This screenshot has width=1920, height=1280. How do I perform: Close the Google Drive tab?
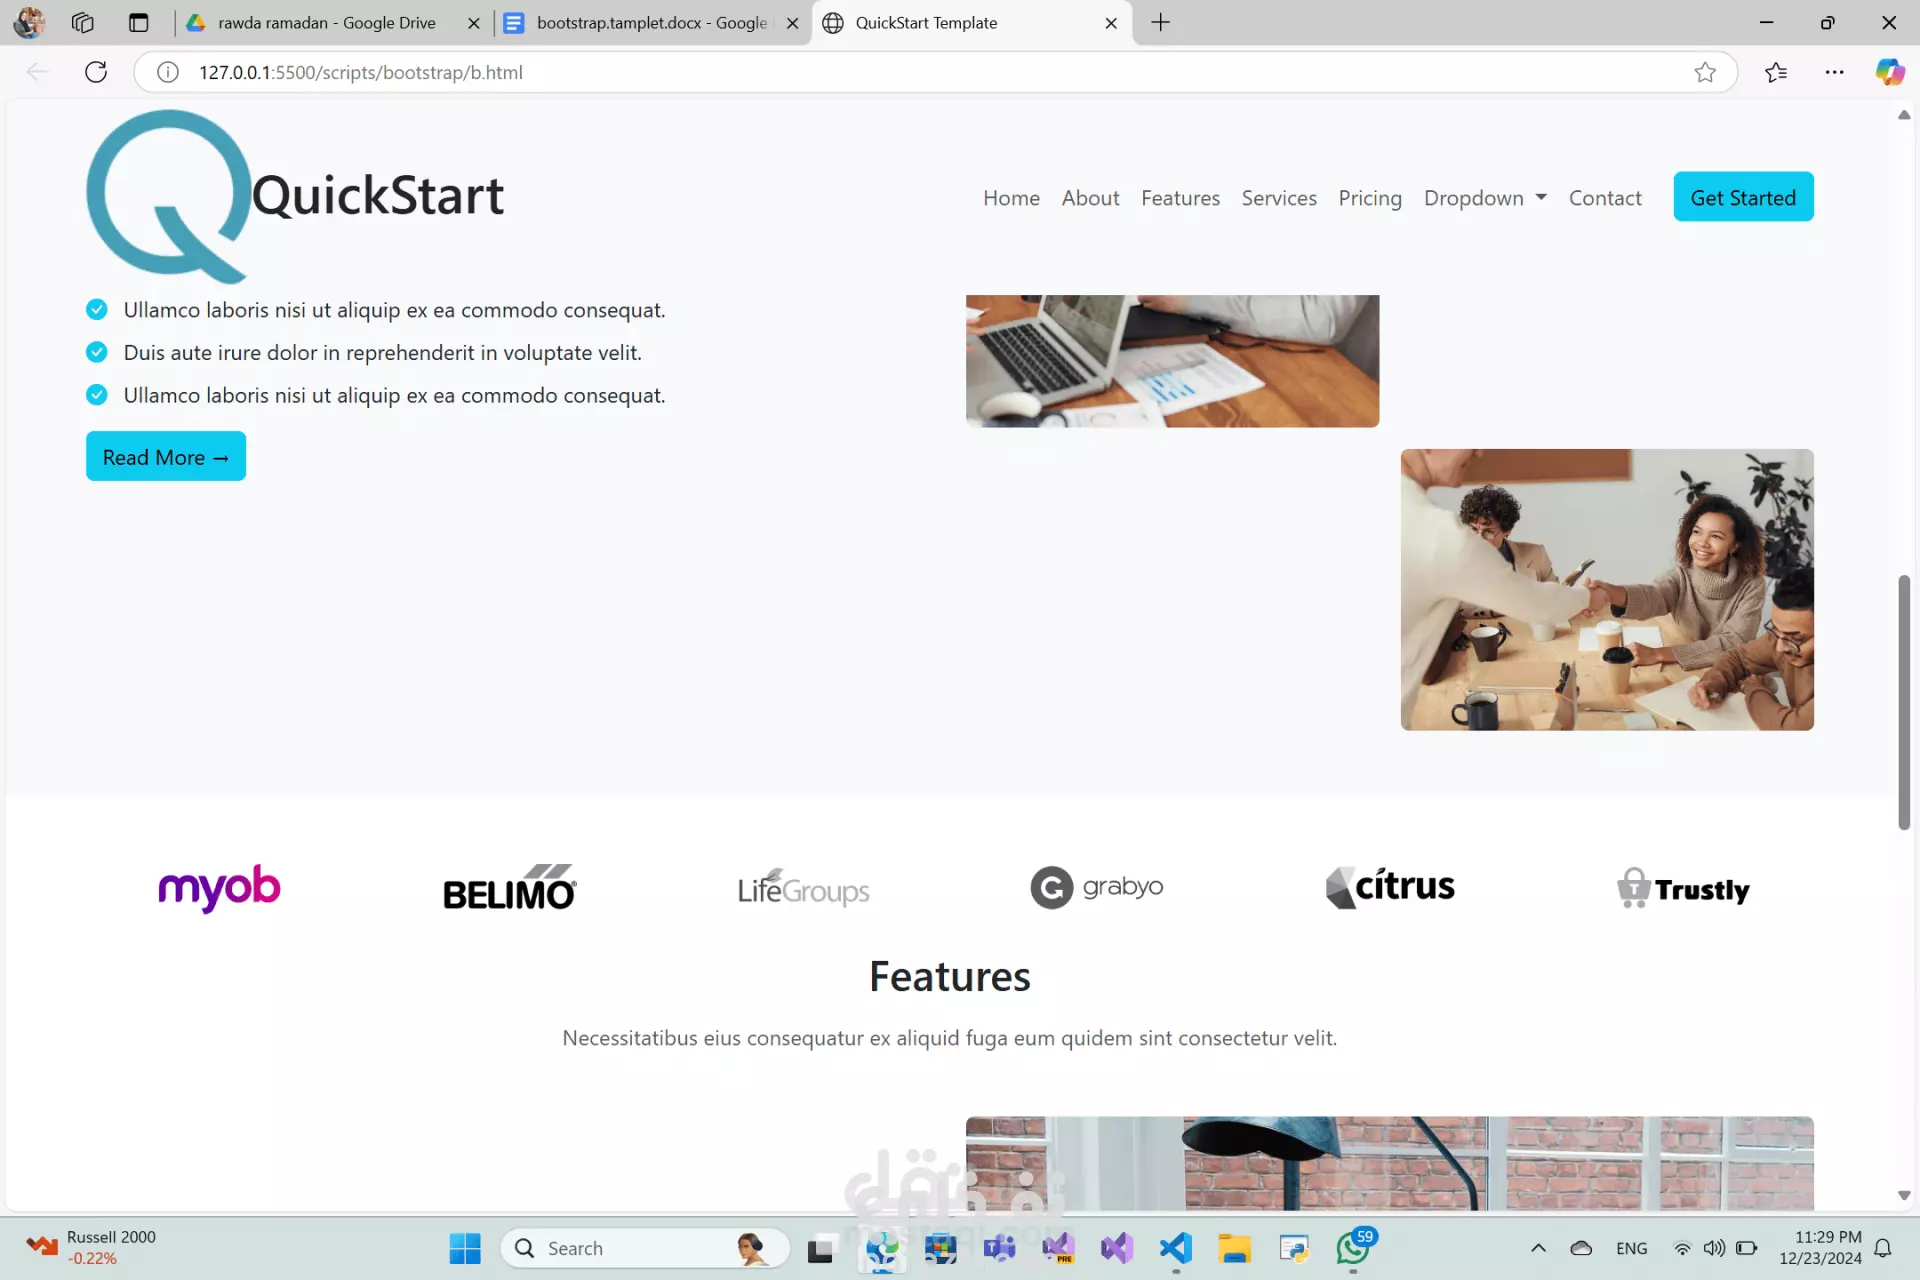(474, 23)
